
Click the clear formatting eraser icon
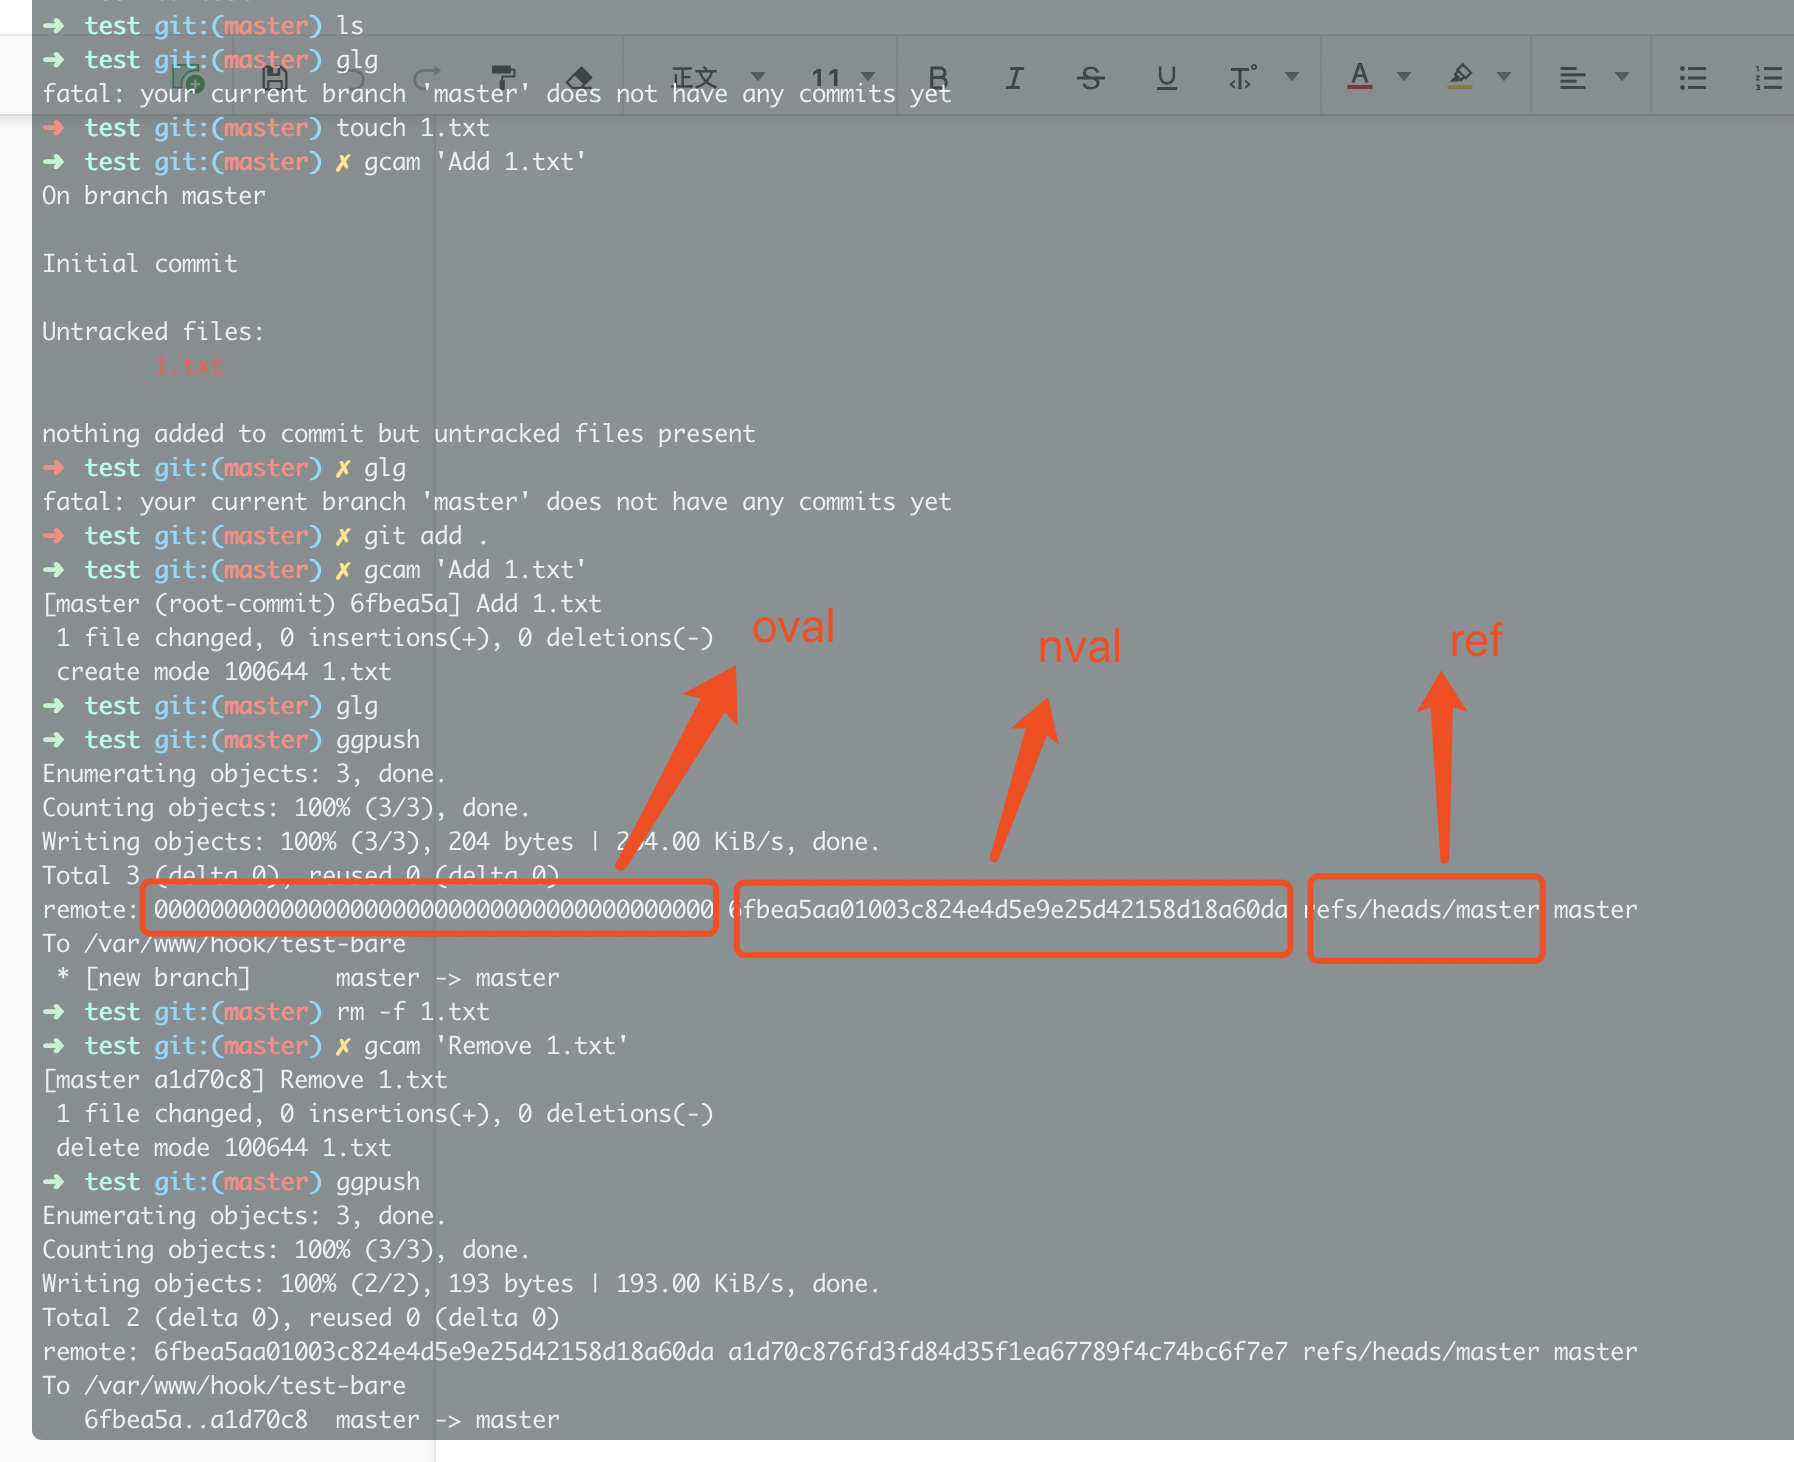click(579, 78)
